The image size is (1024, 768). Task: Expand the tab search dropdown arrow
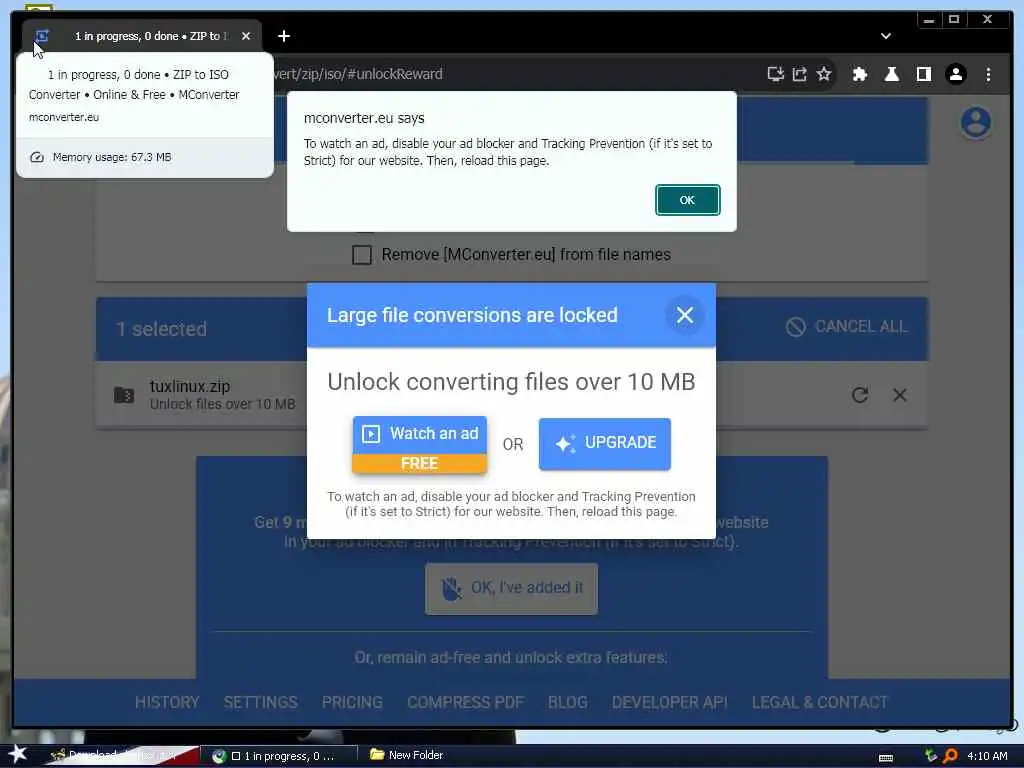885,36
